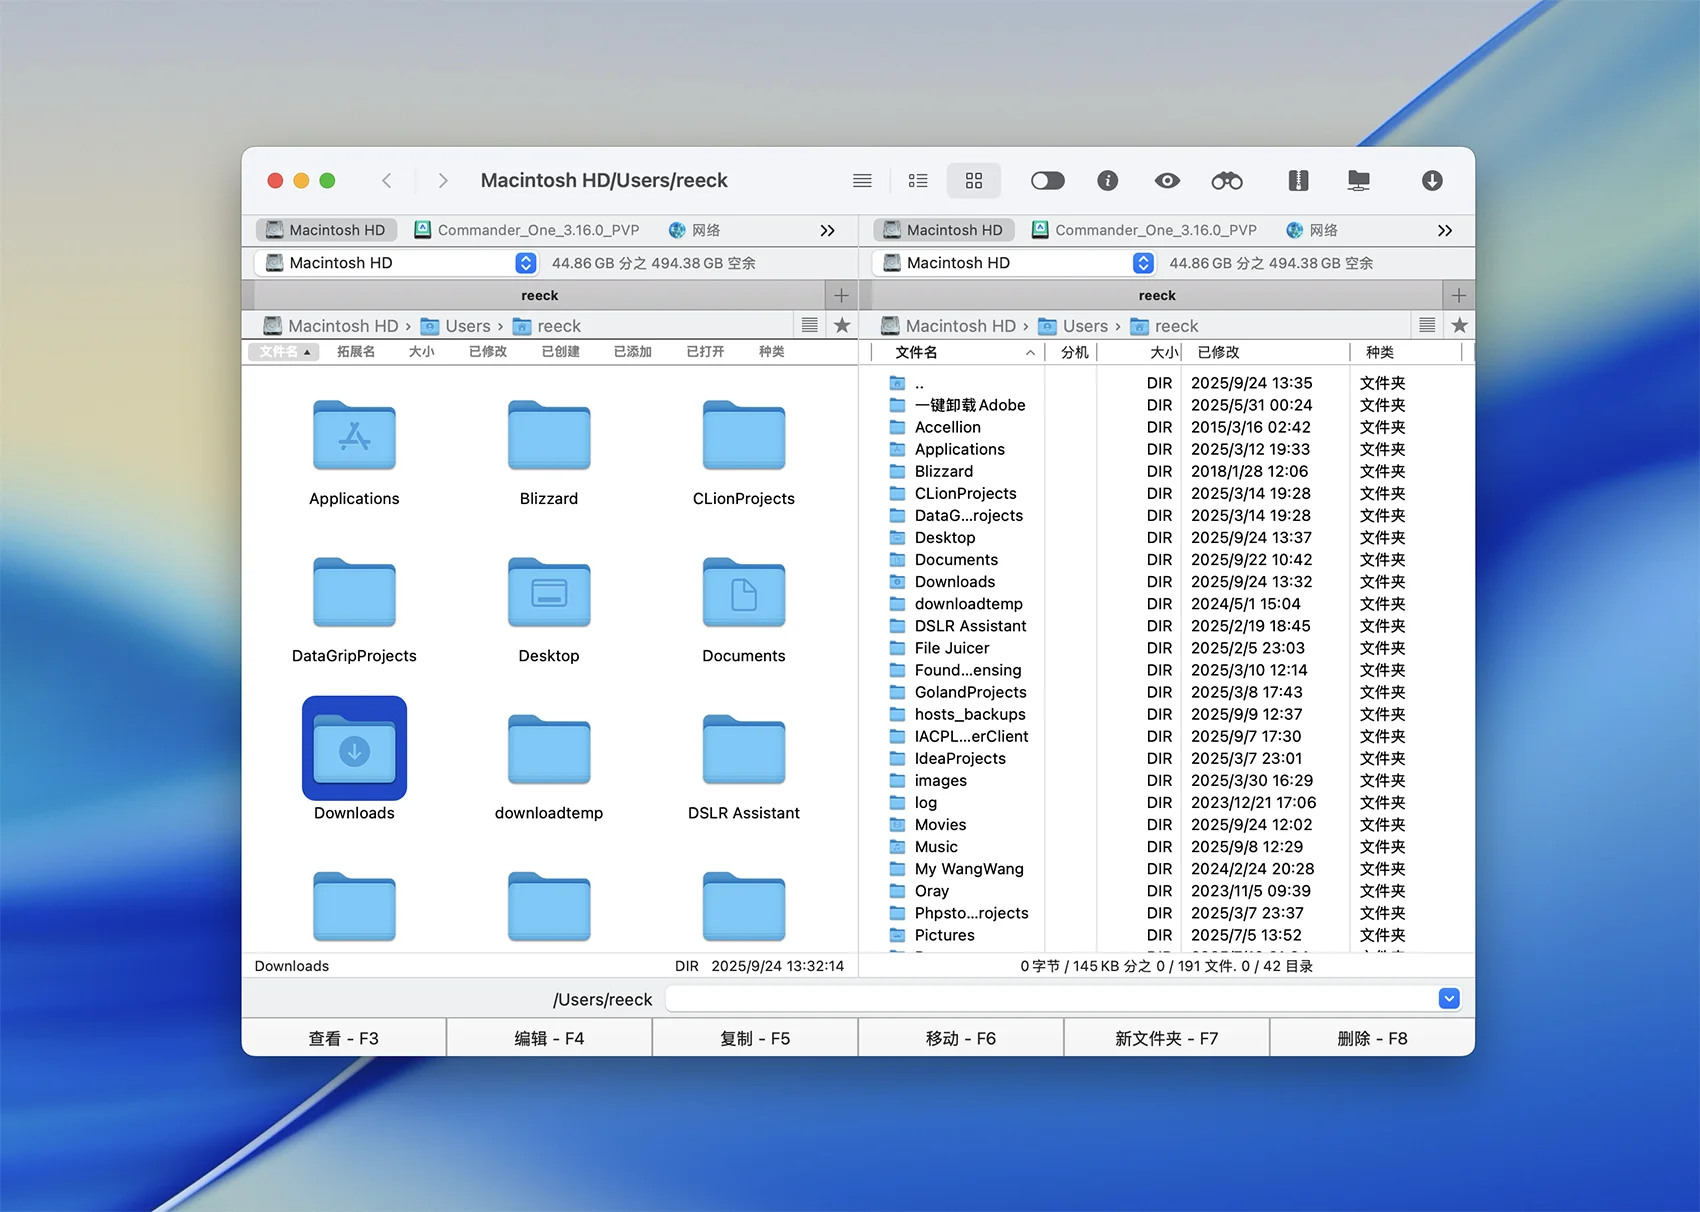Select DSLR Assistant folder in left pane
The width and height of the screenshot is (1700, 1212).
744,750
